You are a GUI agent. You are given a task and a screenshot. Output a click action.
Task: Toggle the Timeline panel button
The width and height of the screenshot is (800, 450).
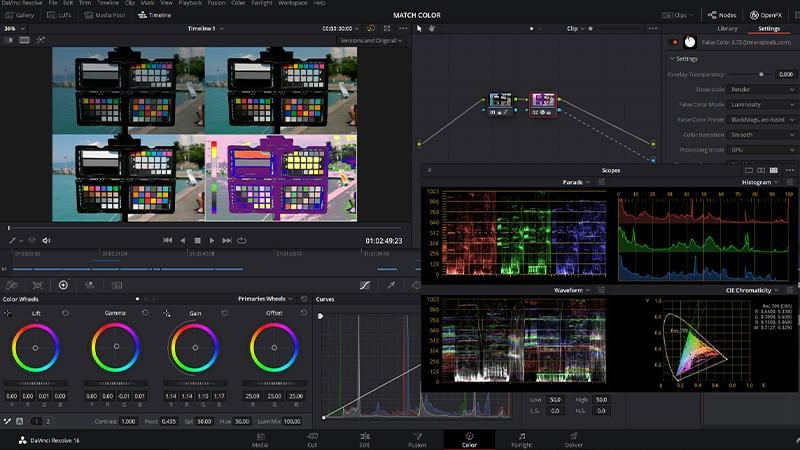155,16
